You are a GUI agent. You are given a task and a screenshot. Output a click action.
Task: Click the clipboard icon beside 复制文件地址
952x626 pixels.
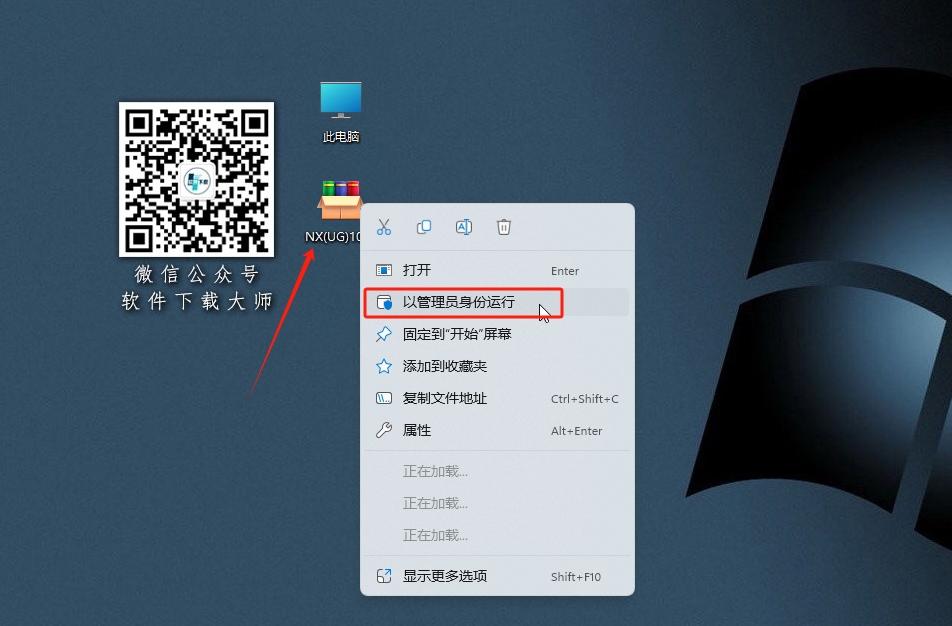click(x=384, y=398)
